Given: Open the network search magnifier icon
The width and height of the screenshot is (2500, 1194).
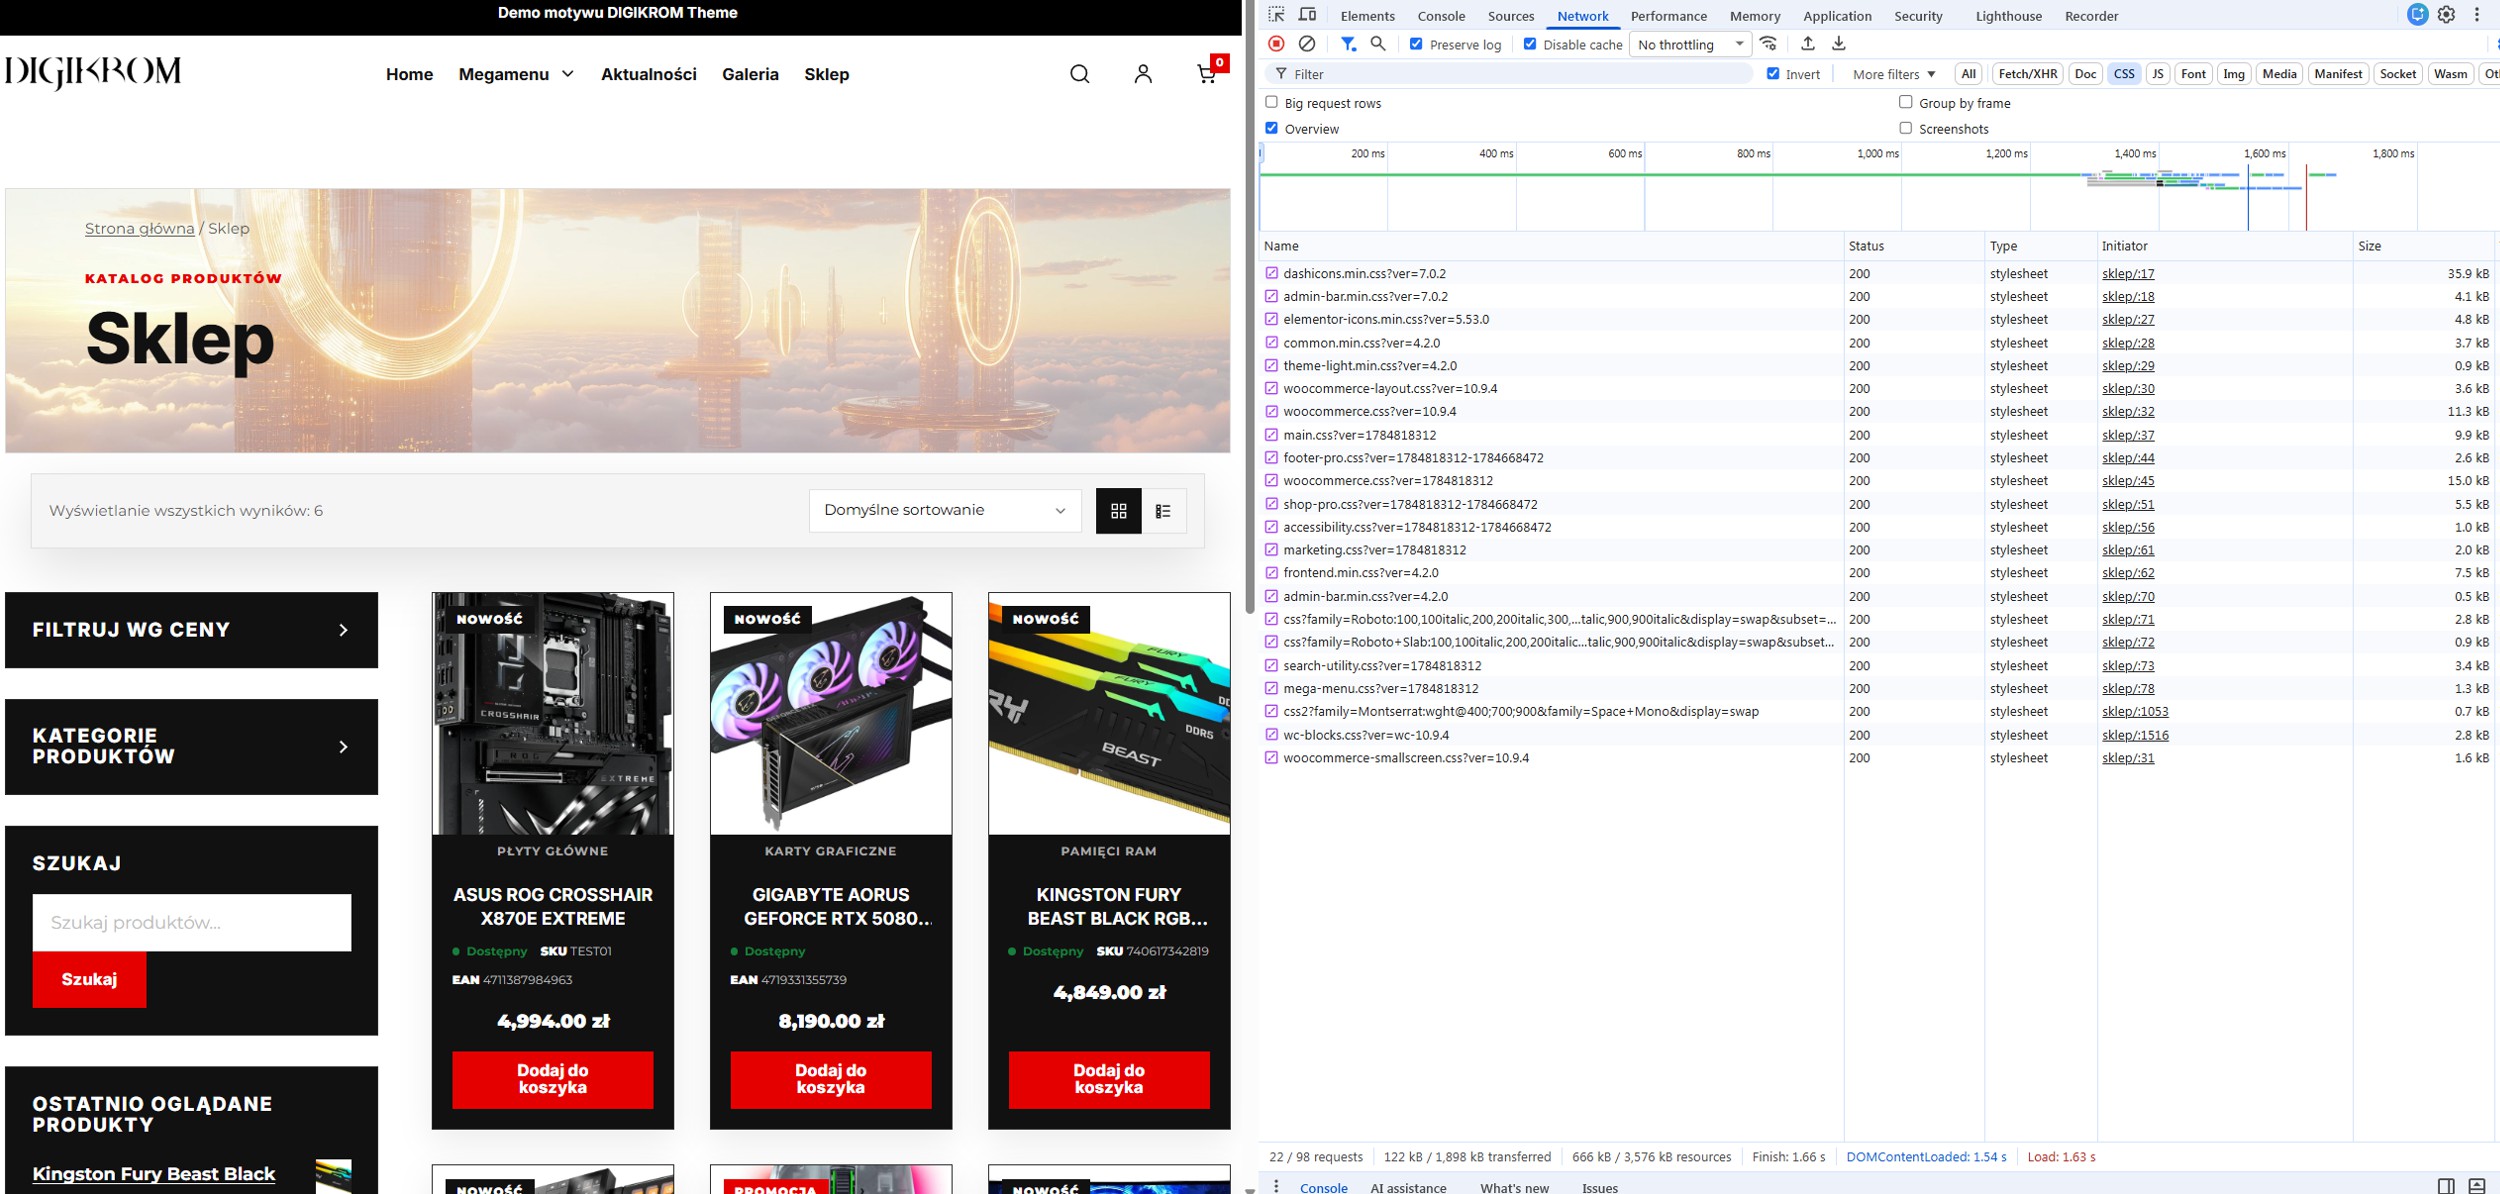Looking at the screenshot, I should (1378, 44).
